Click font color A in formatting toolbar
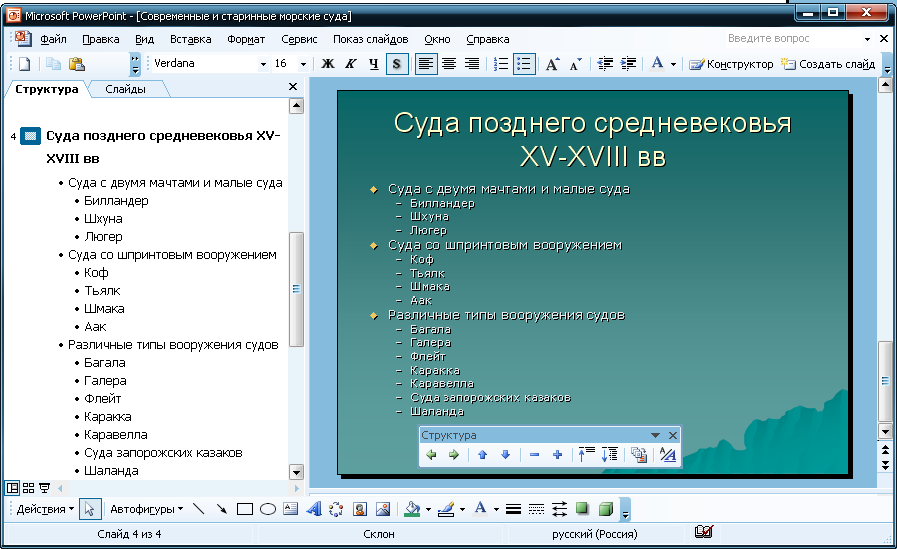897x549 pixels. click(x=658, y=63)
